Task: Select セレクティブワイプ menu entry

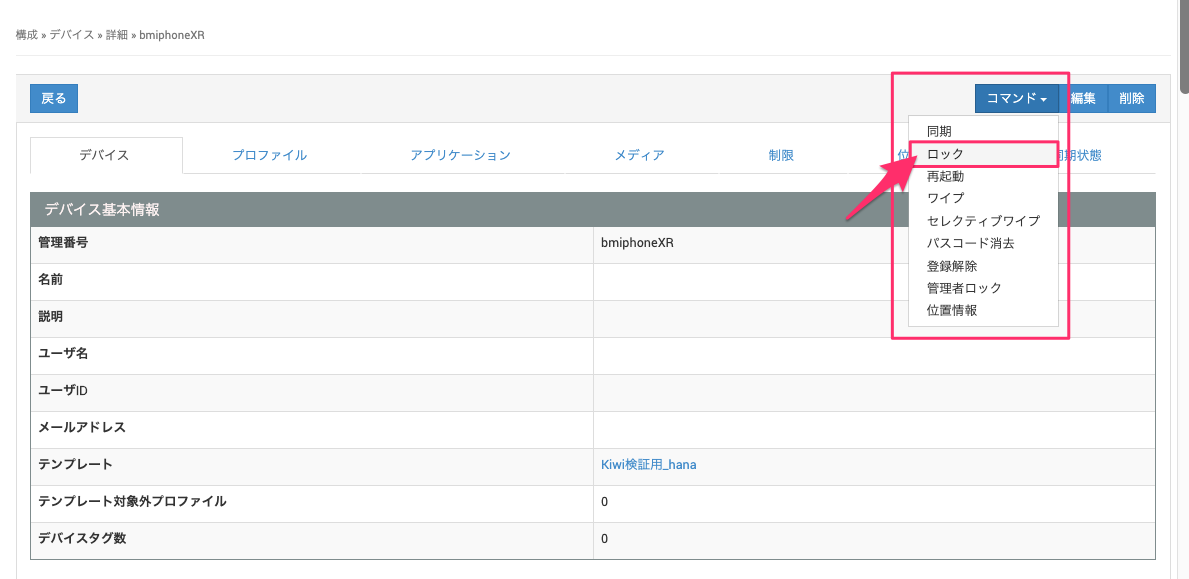Action: 983,221
